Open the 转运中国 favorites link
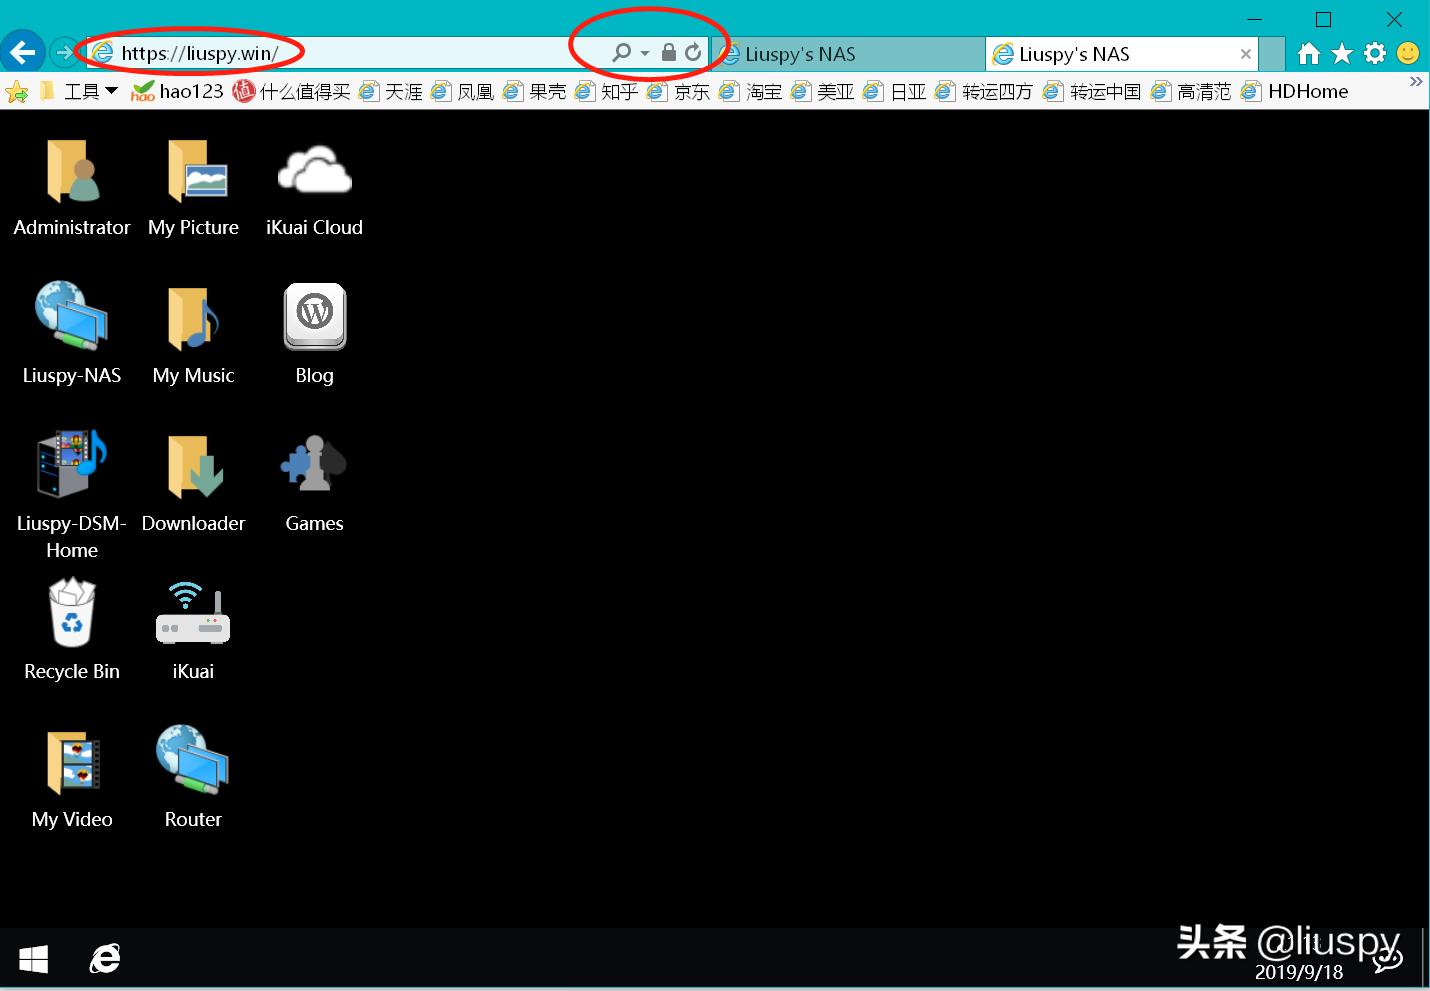 coord(1092,92)
